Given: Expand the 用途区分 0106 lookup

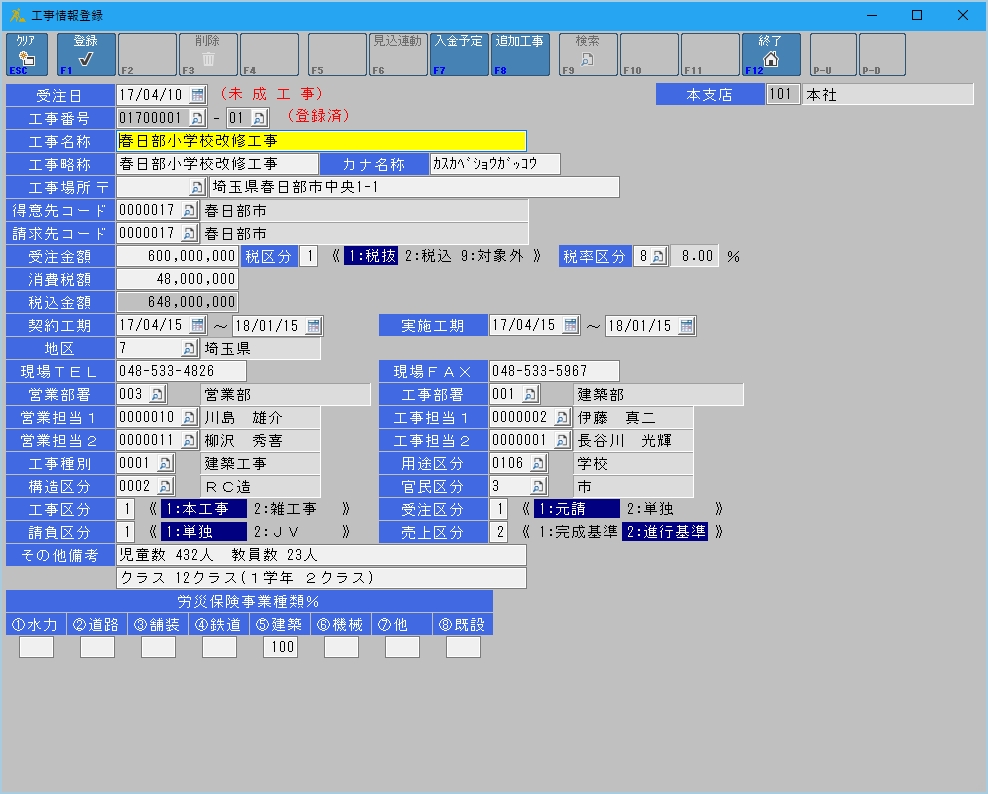Looking at the screenshot, I should [538, 463].
